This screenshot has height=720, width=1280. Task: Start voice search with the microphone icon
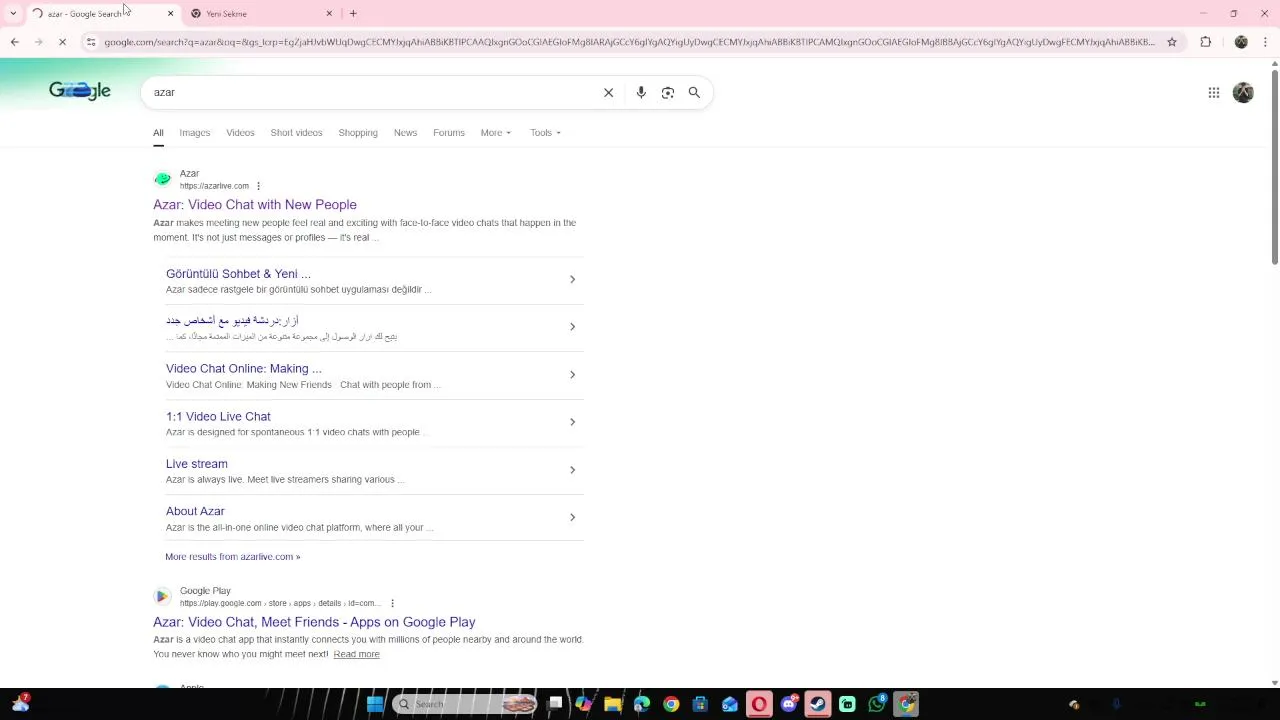tap(641, 92)
